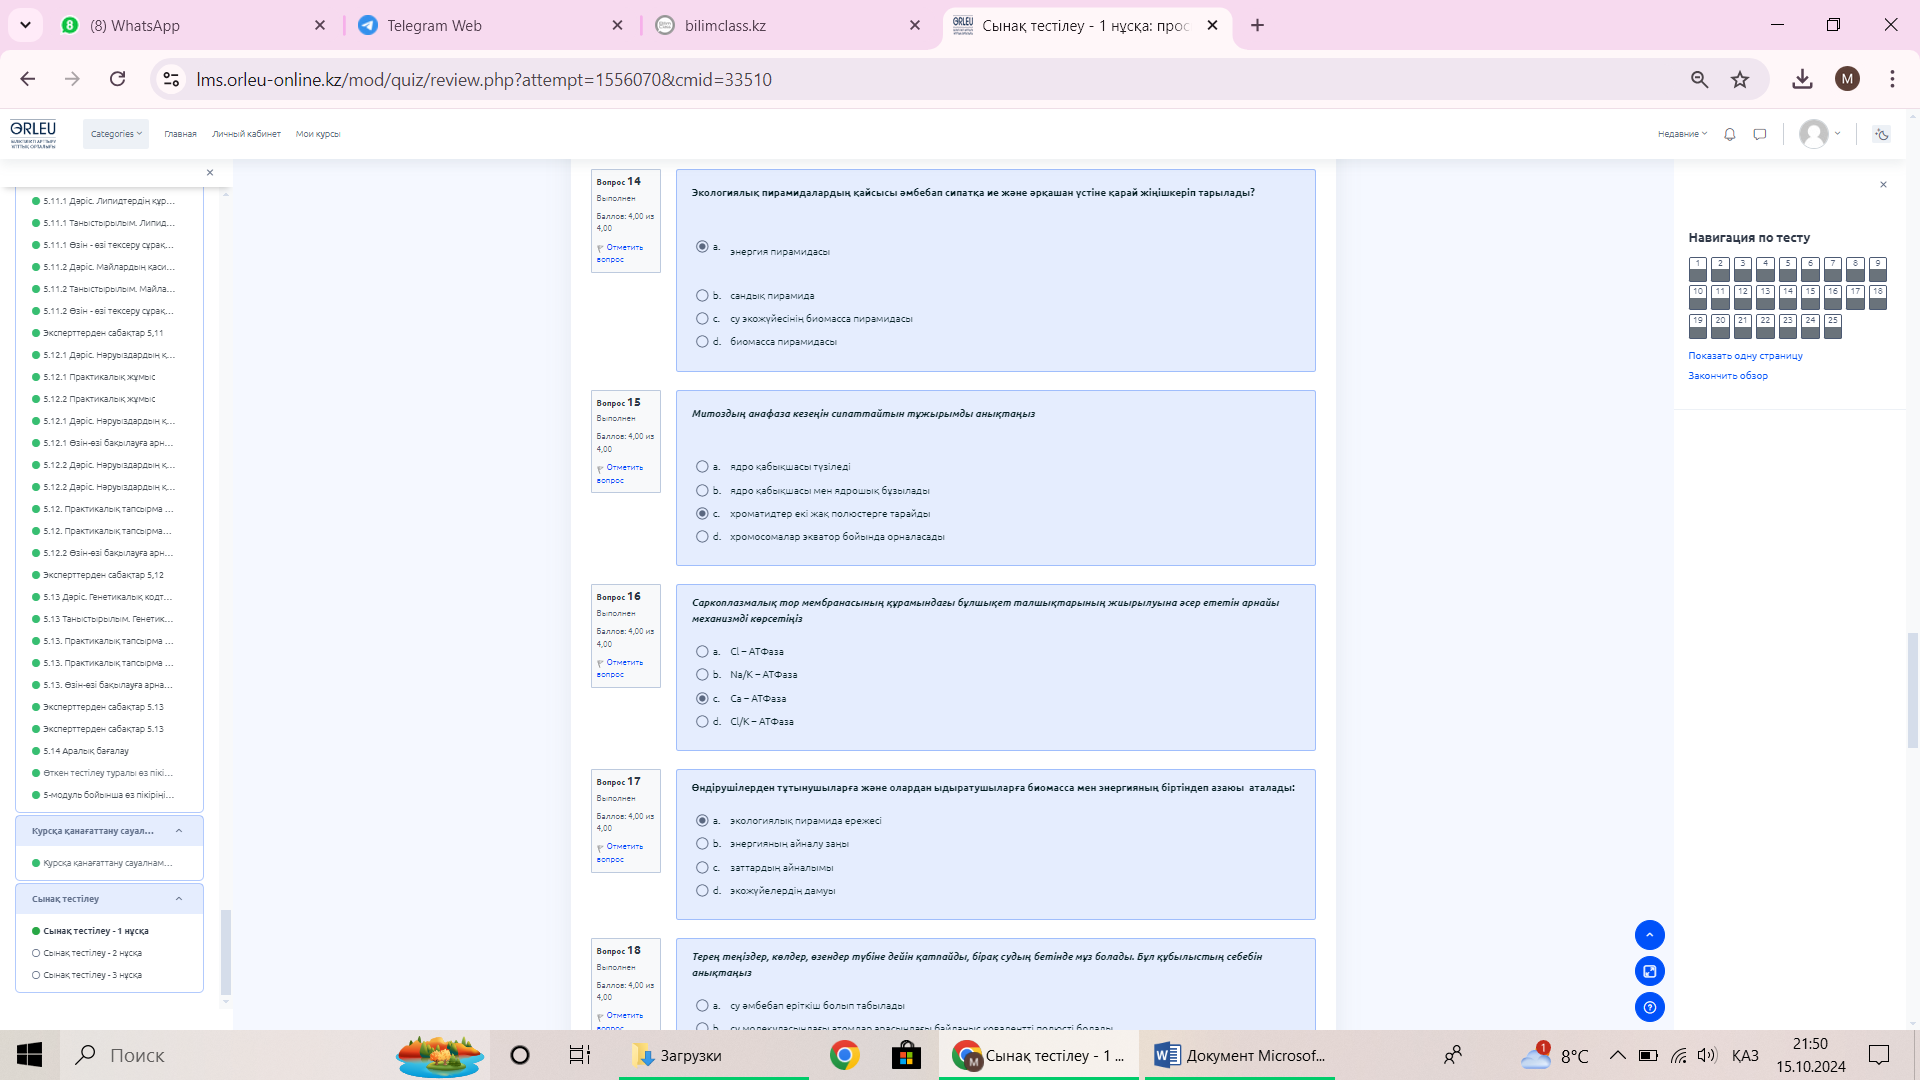Click 'Показать одну страницу' link
The image size is (1920, 1080).
point(1745,356)
